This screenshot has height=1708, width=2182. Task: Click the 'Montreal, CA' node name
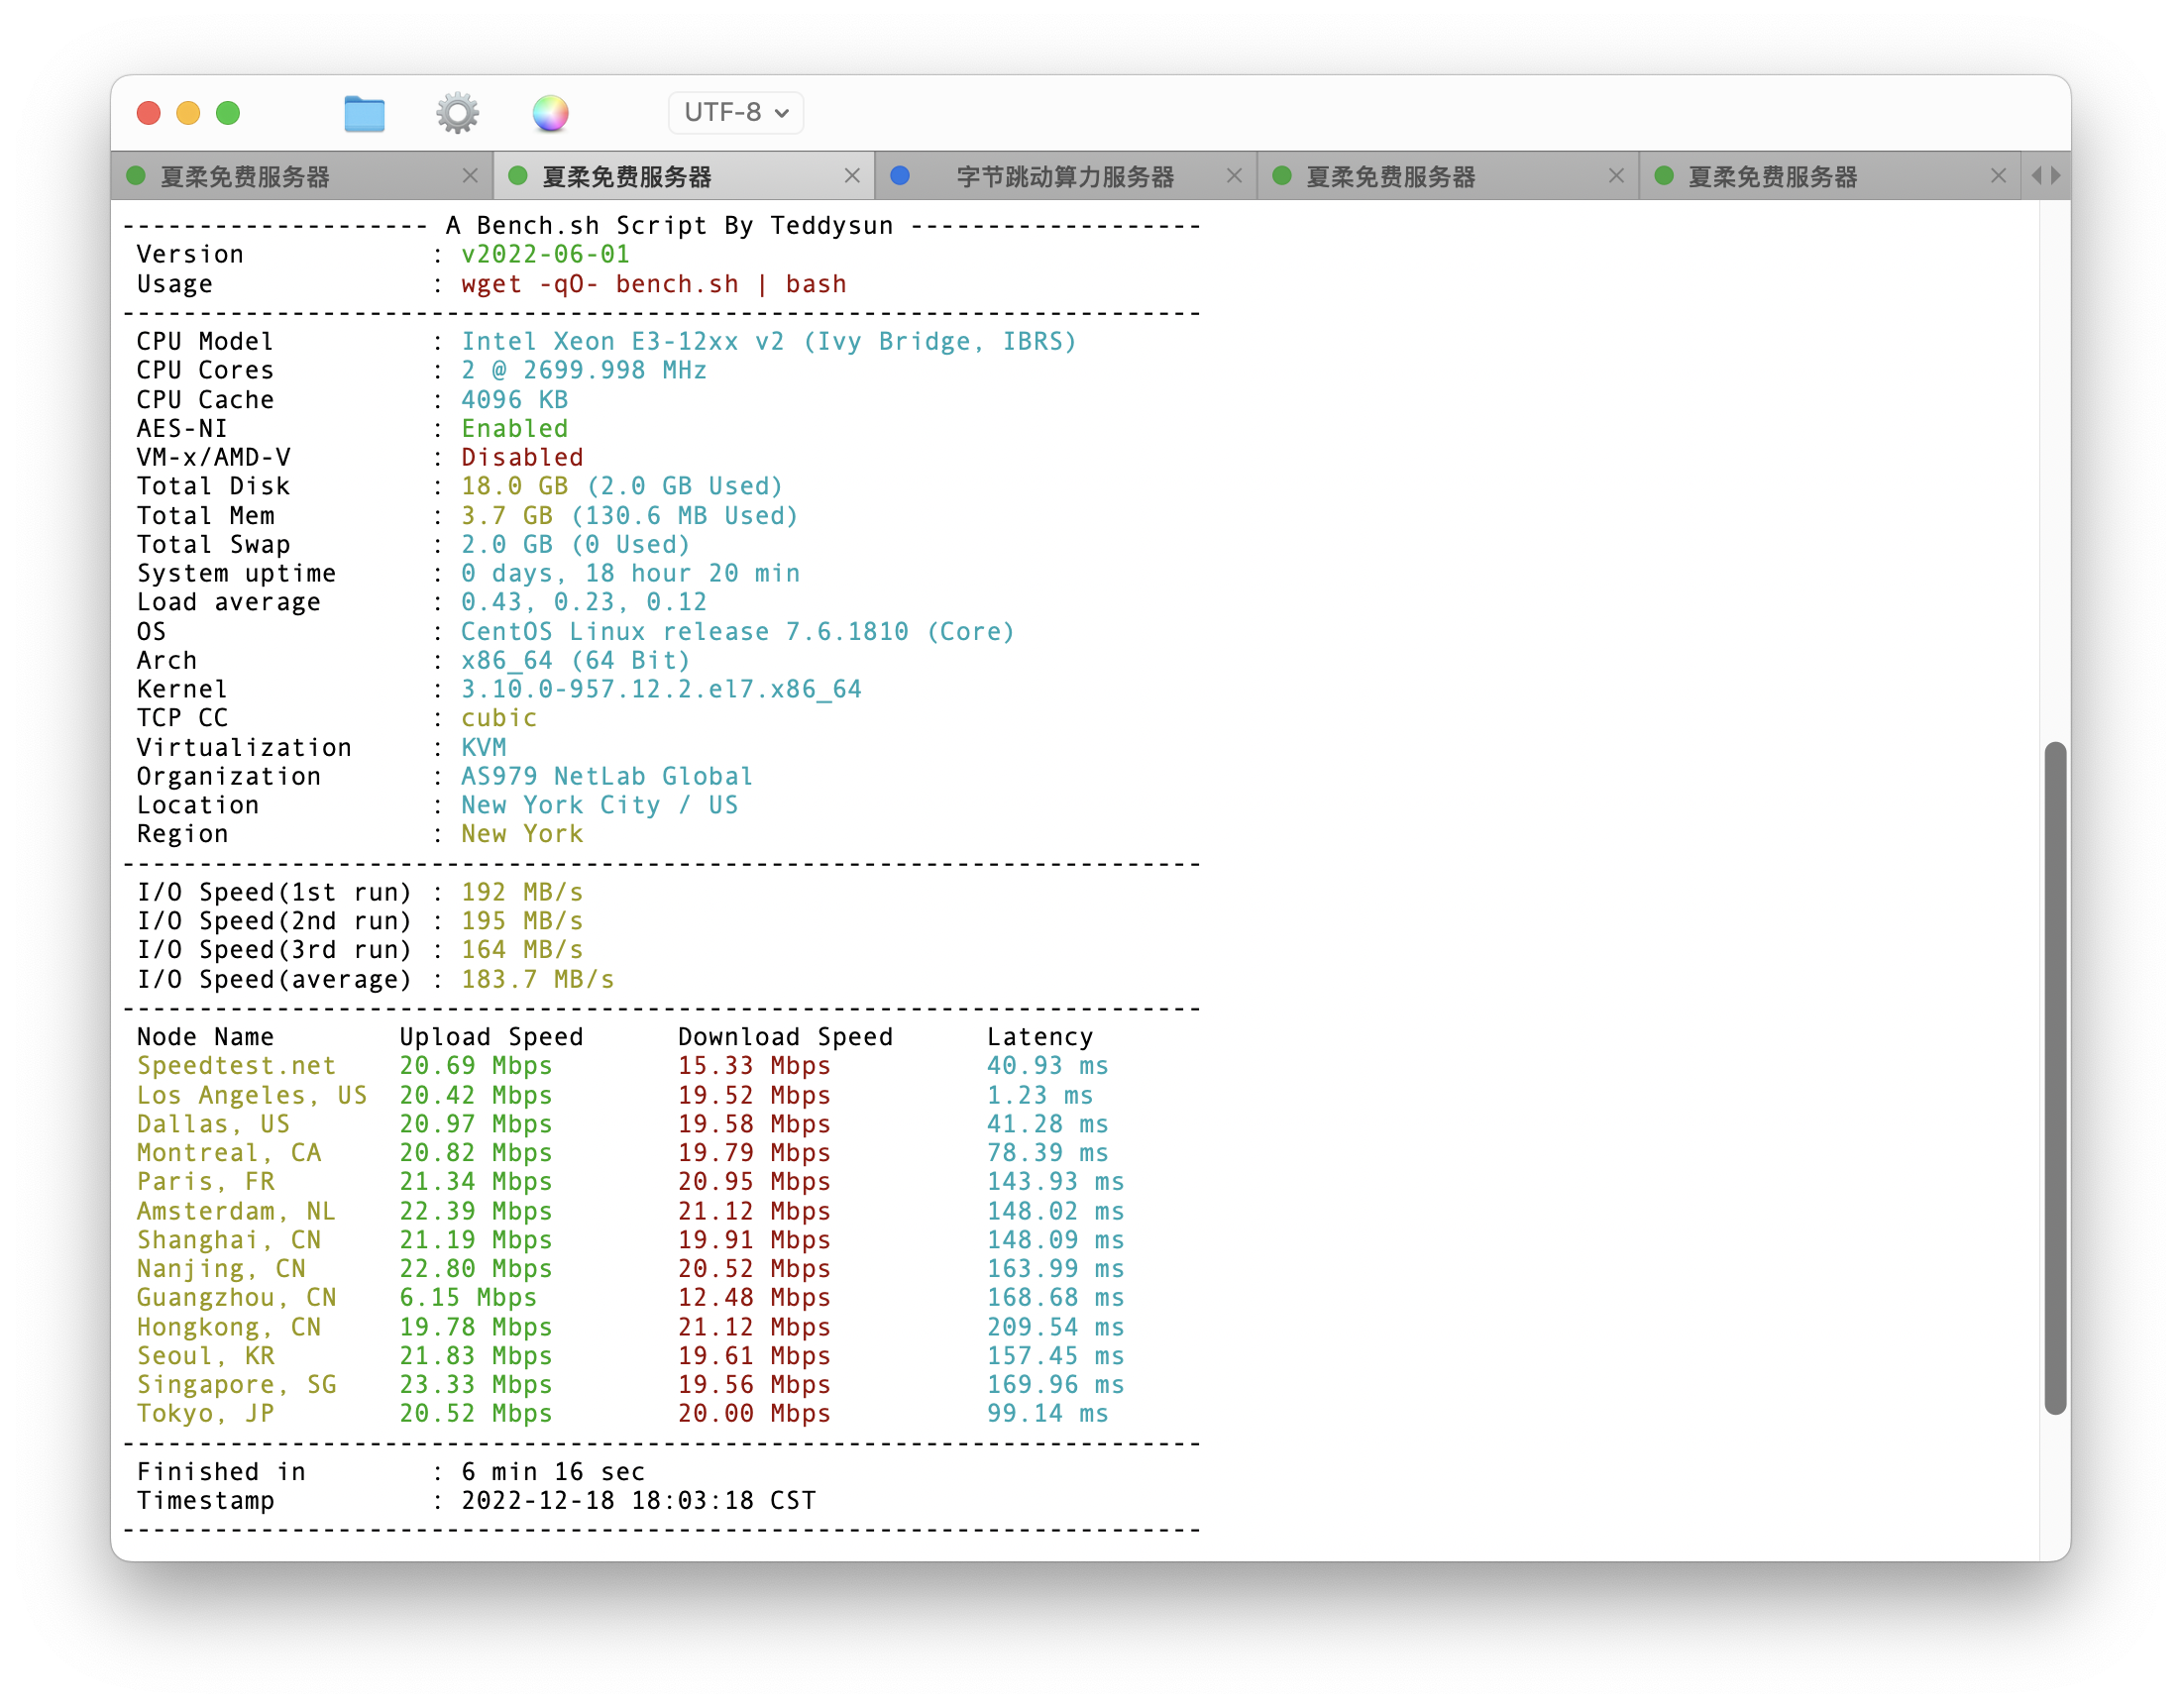(x=229, y=1154)
